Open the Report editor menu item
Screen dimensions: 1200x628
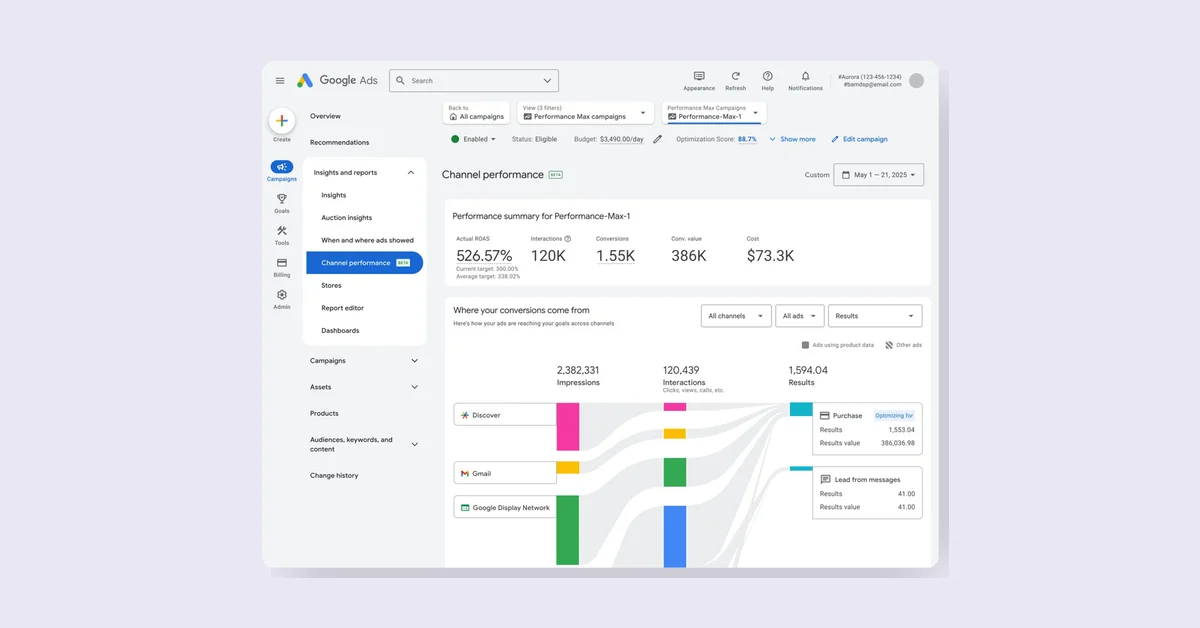pos(342,308)
